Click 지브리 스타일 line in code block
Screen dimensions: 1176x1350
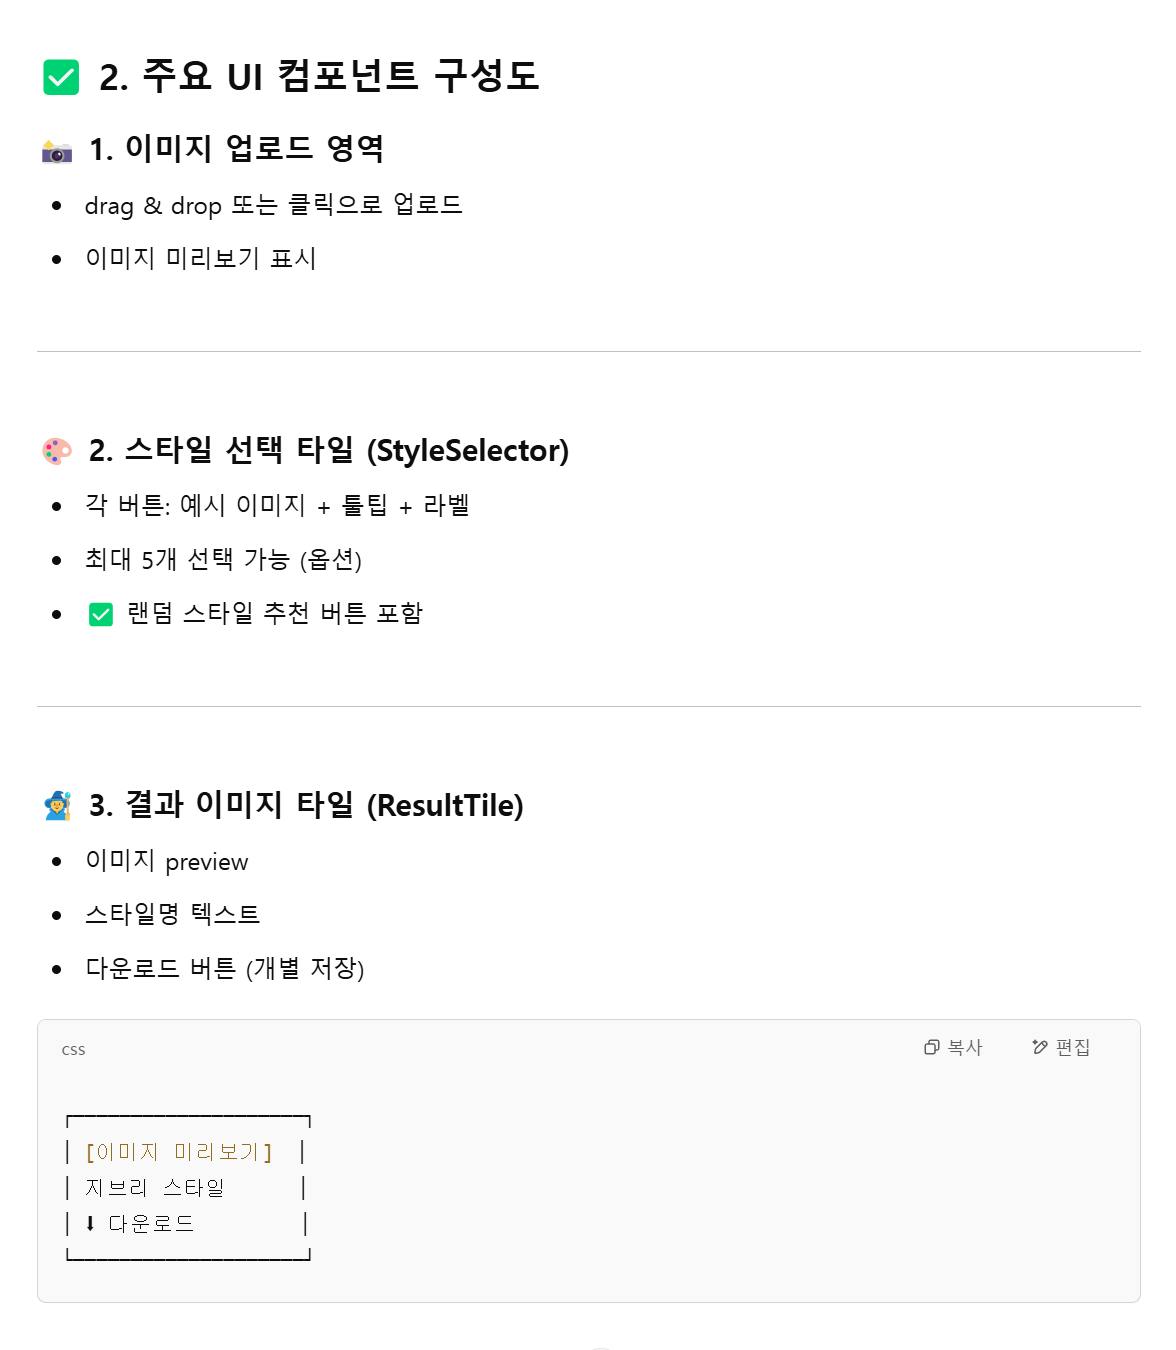point(155,1188)
